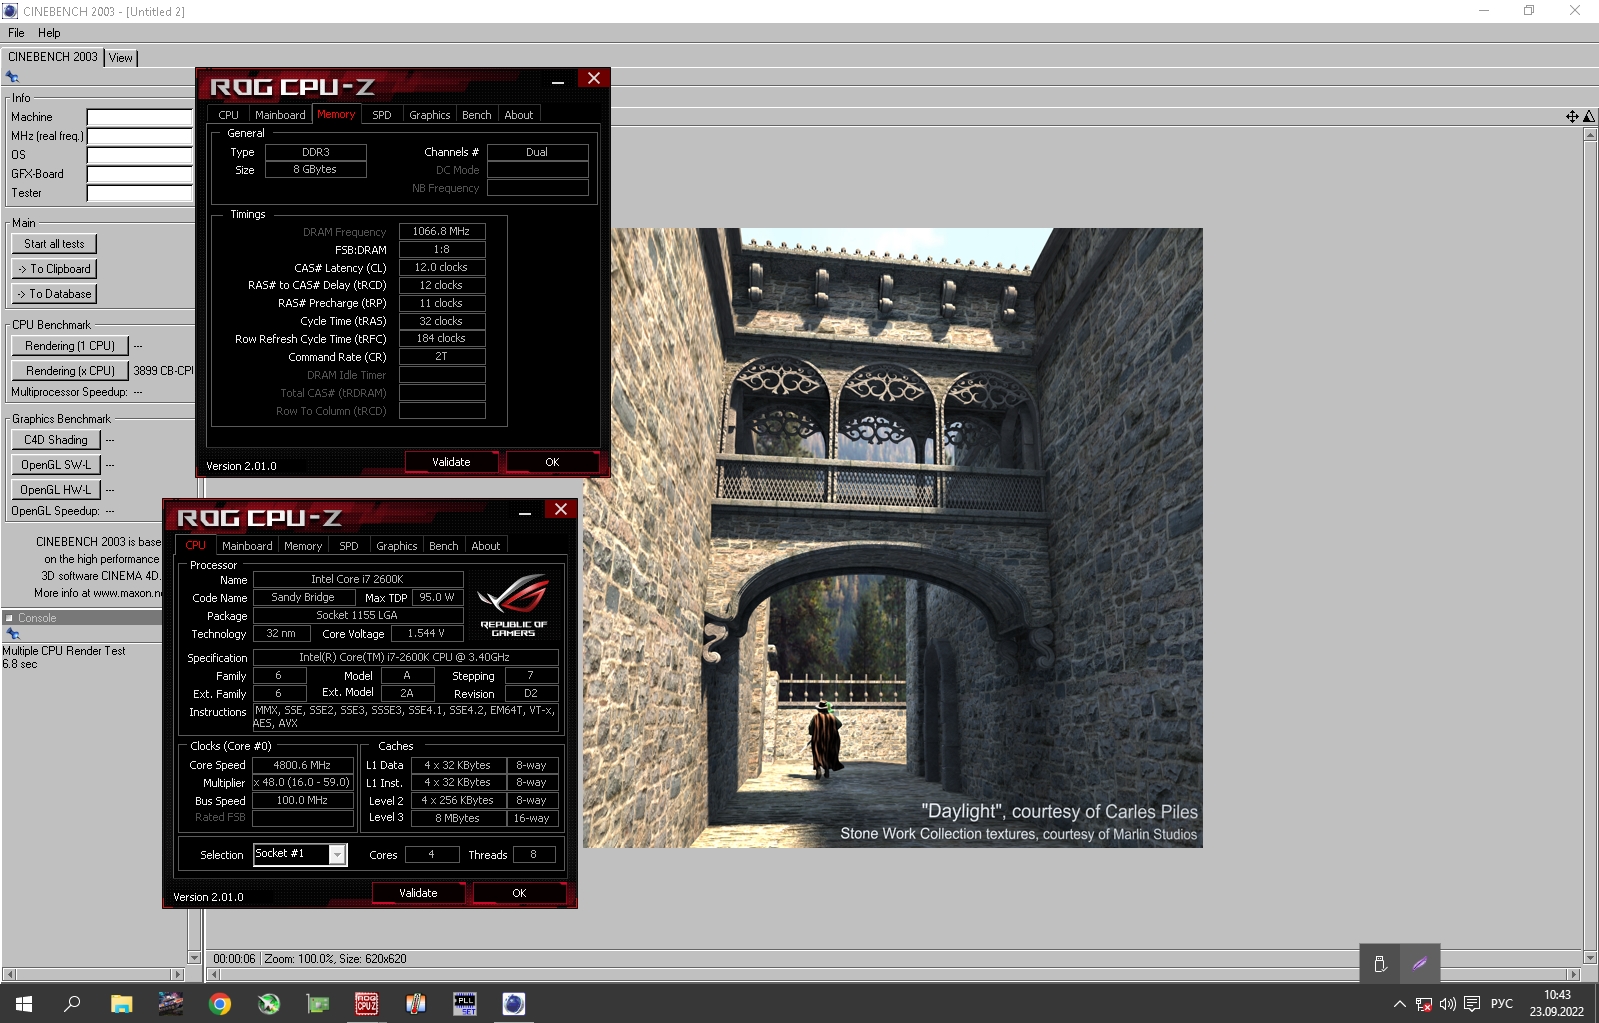This screenshot has width=1599, height=1023.
Task: Click the 'Intel Core i7 2600K' name field
Action: pos(358,579)
